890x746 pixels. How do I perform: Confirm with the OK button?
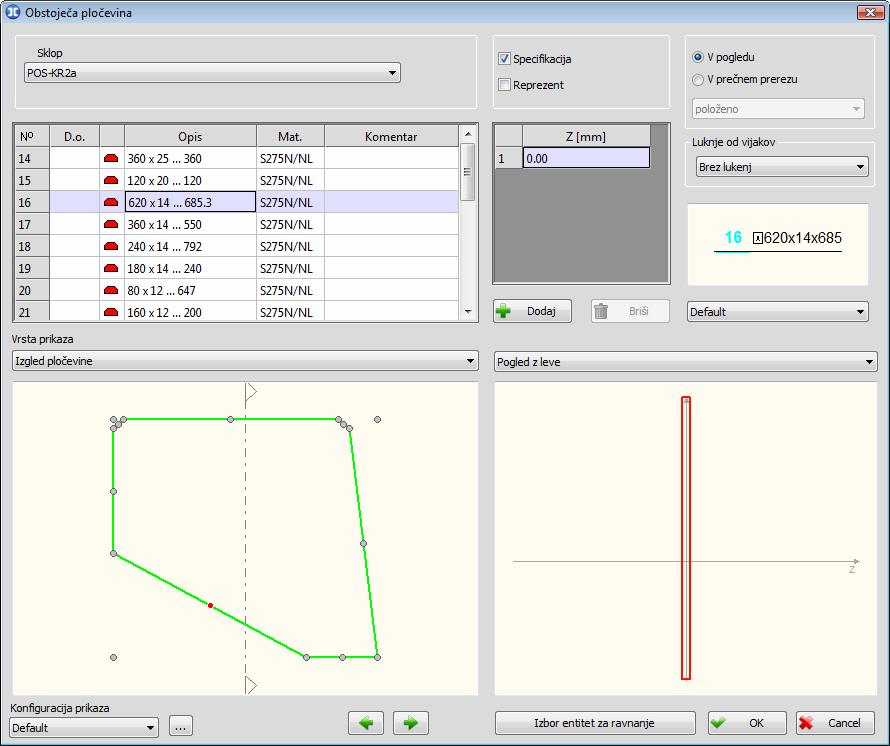point(747,723)
